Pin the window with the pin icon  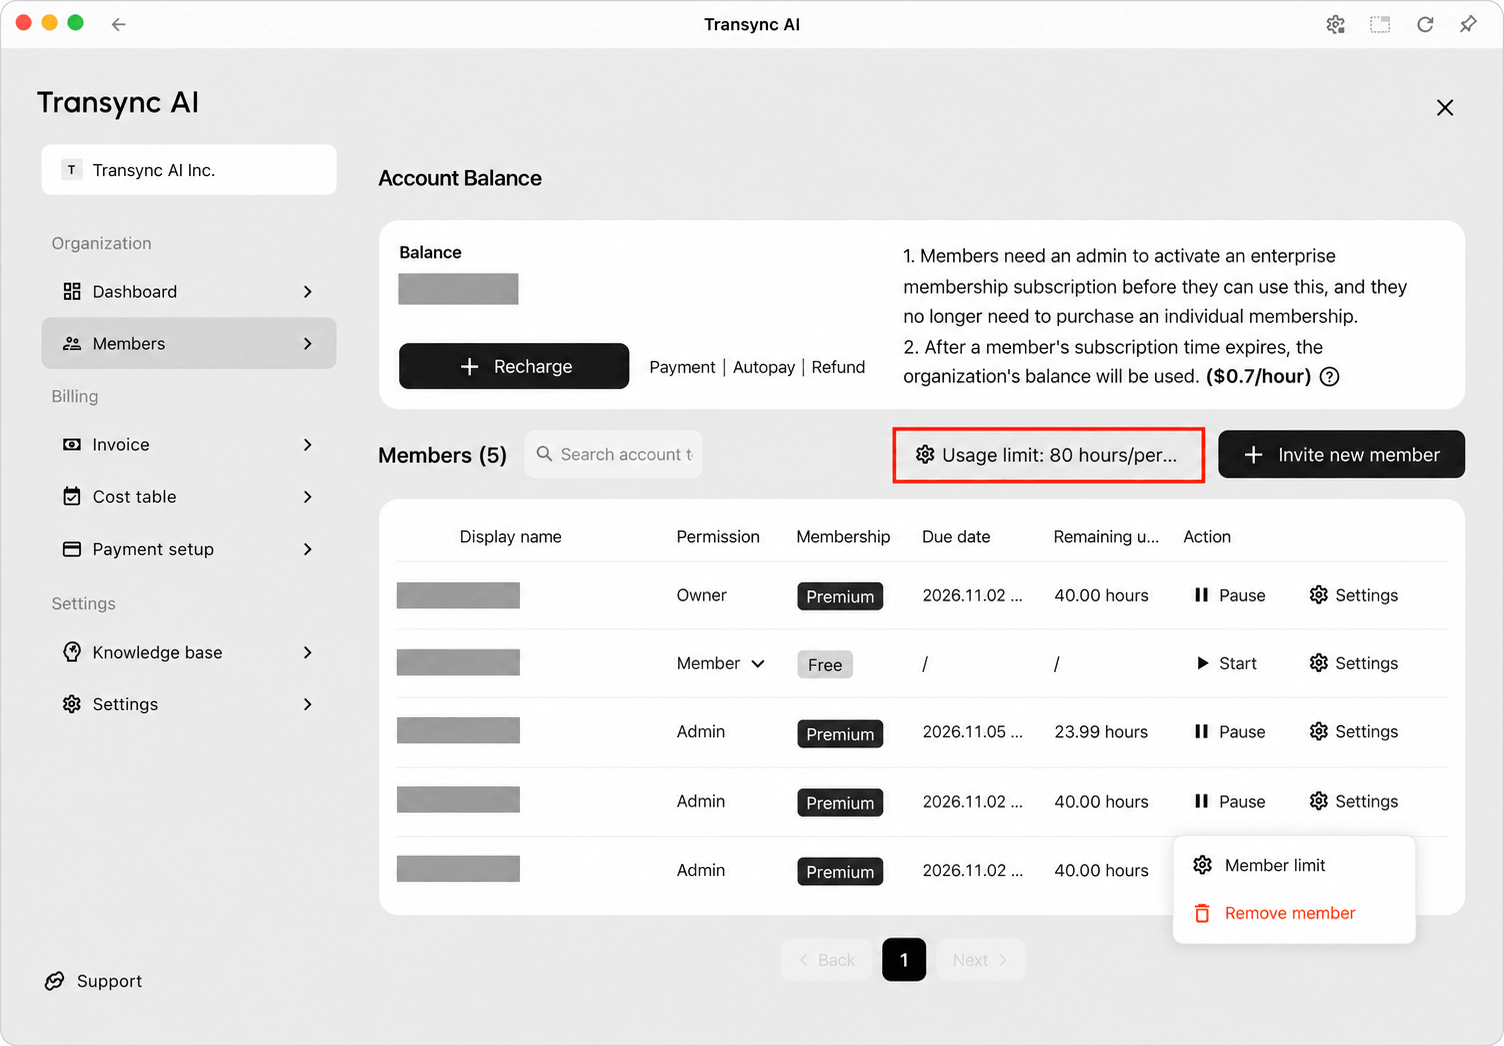click(x=1468, y=24)
